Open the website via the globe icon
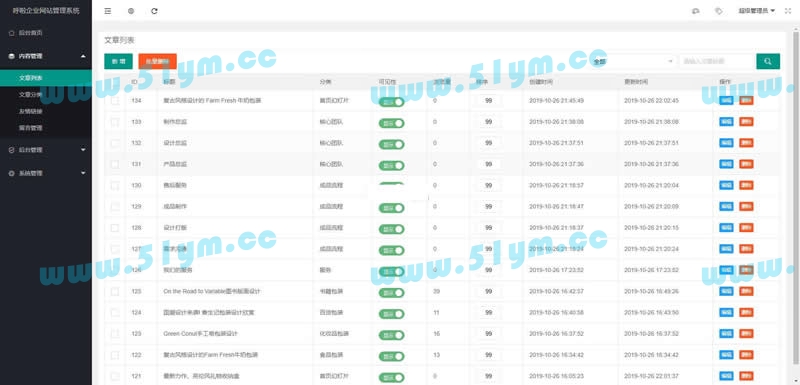Image resolution: width=800 pixels, height=385 pixels. [131, 11]
